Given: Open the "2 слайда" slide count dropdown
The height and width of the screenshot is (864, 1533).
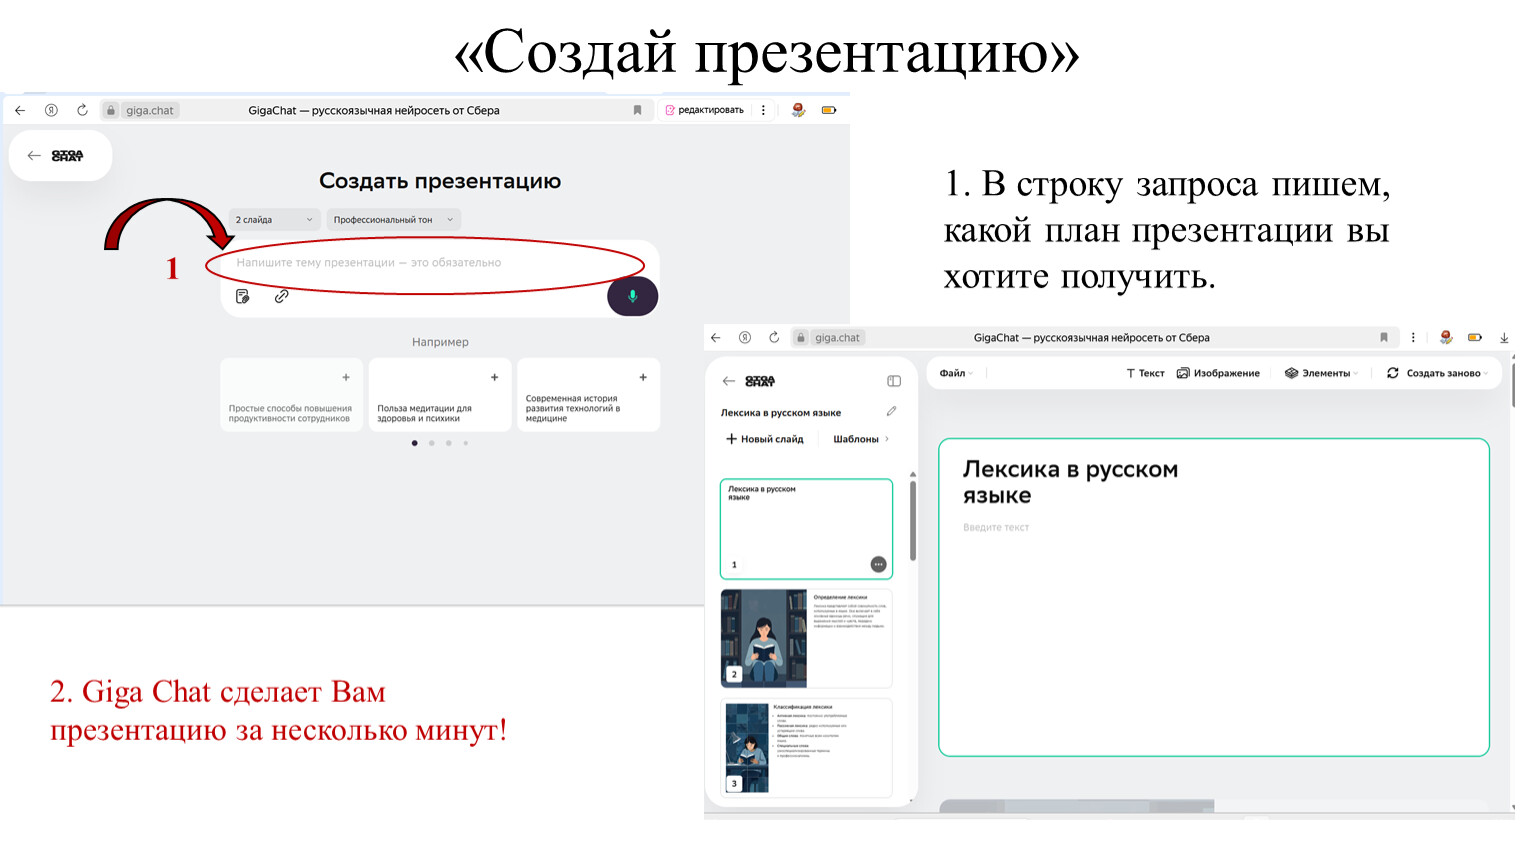Looking at the screenshot, I should coord(273,220).
